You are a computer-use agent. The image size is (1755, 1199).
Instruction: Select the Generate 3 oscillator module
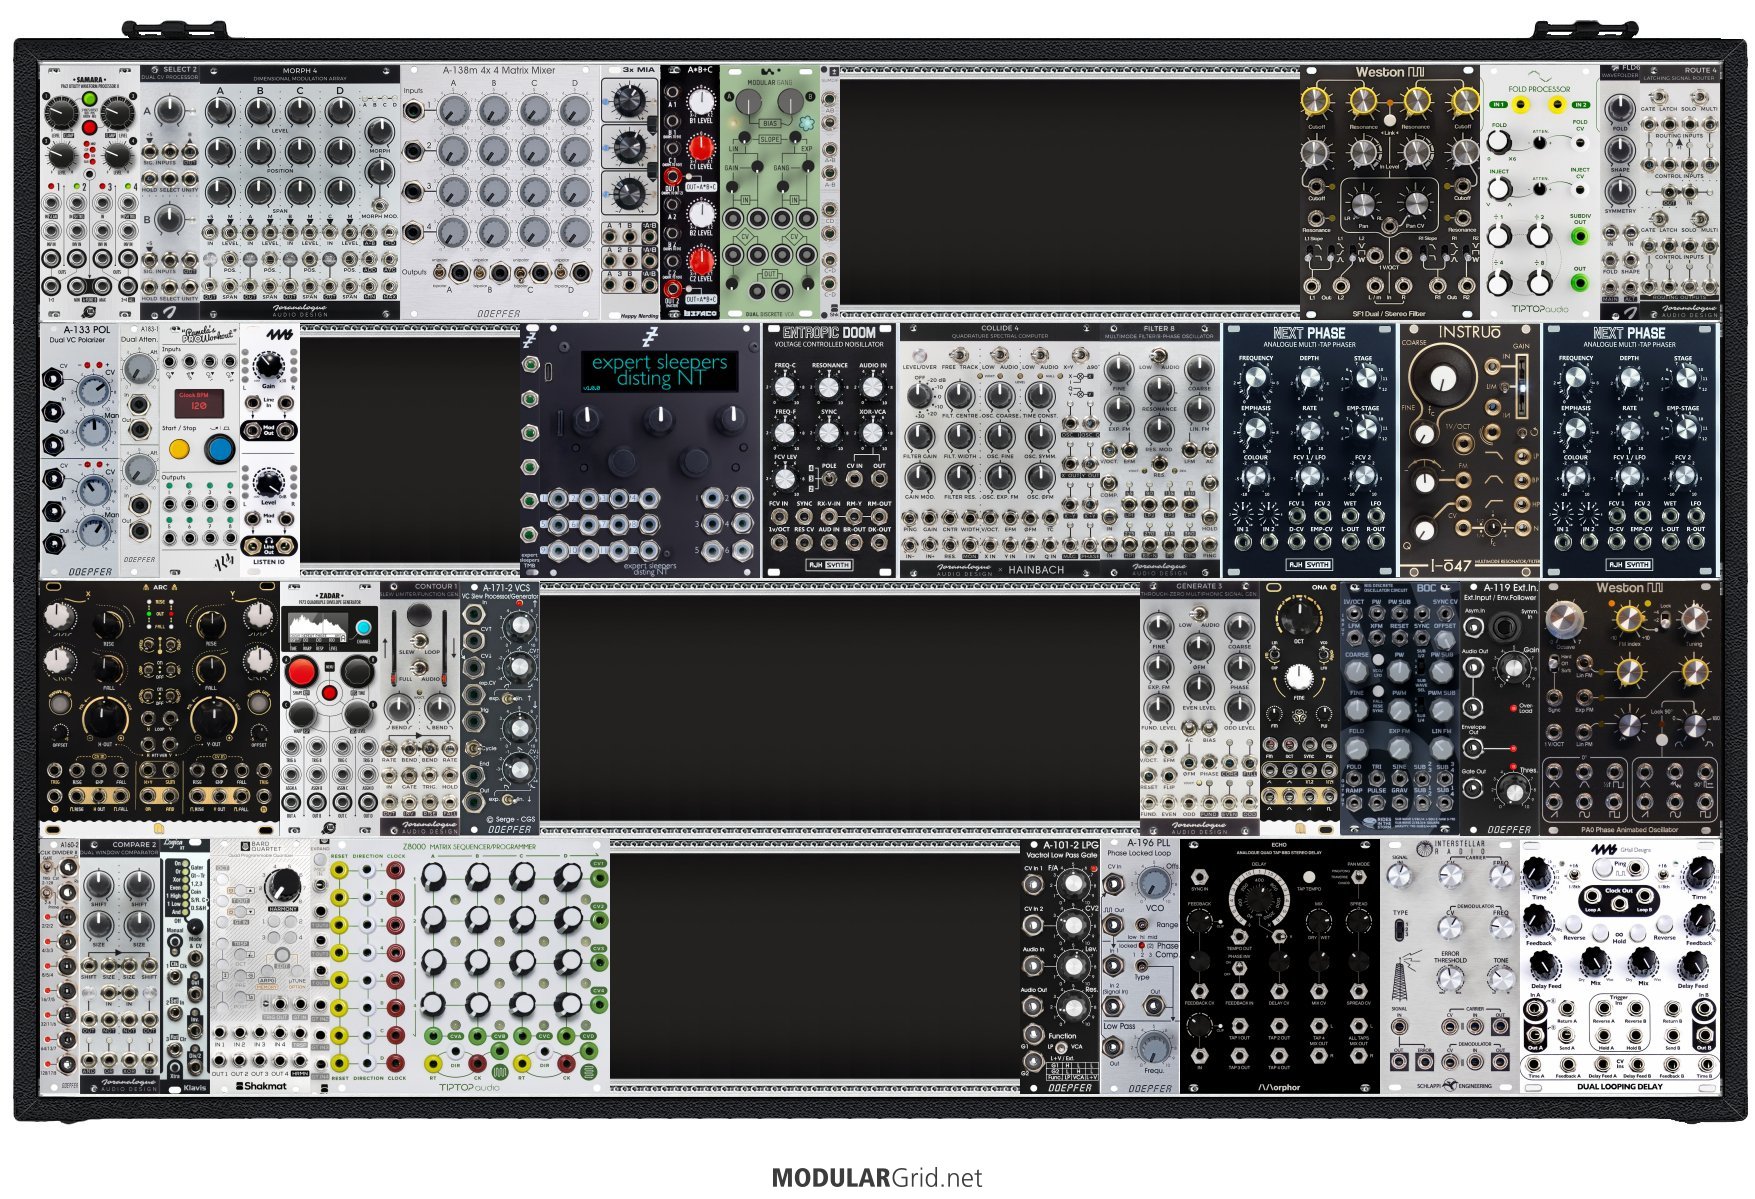[1200, 708]
